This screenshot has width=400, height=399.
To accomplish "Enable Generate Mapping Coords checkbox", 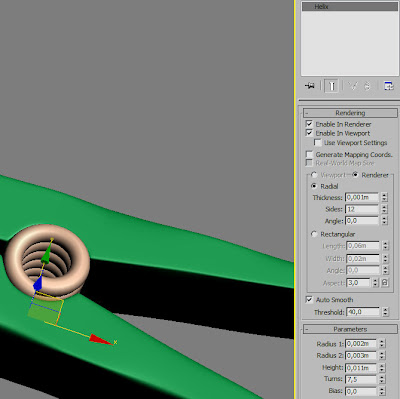I will [309, 154].
